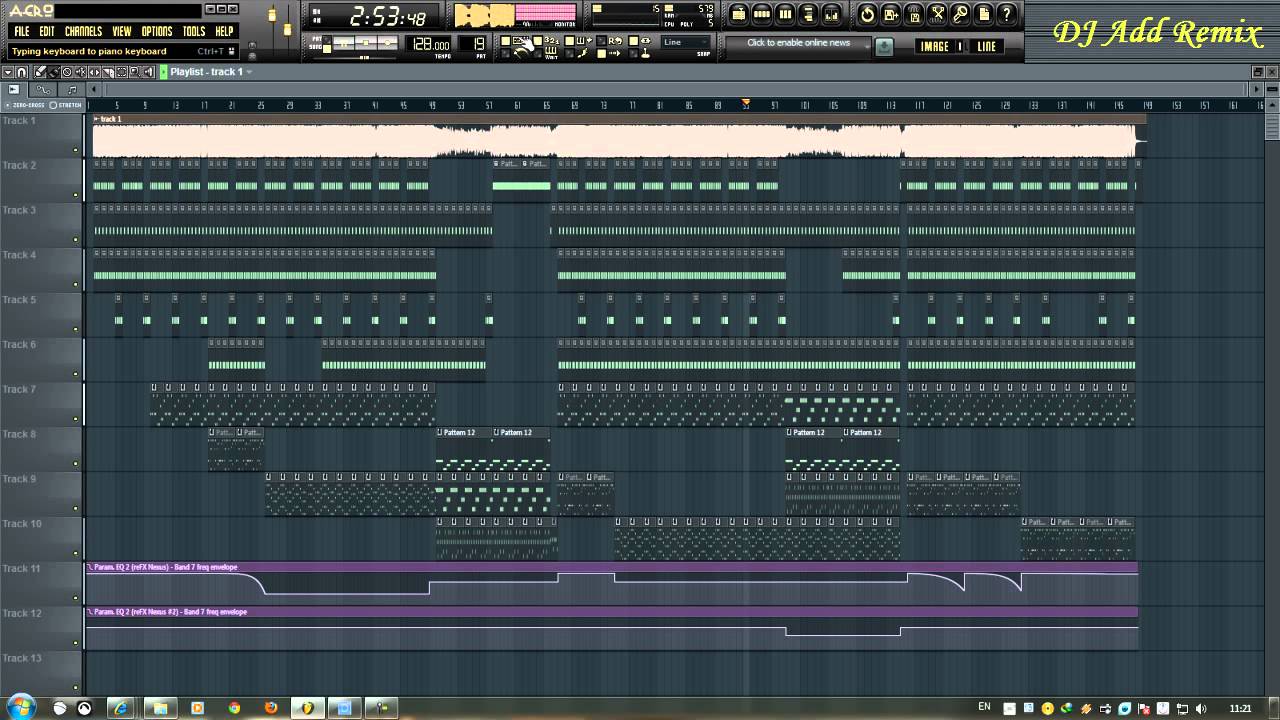Toggle the STRETCH option
This screenshot has width=1280, height=720.
point(66,105)
